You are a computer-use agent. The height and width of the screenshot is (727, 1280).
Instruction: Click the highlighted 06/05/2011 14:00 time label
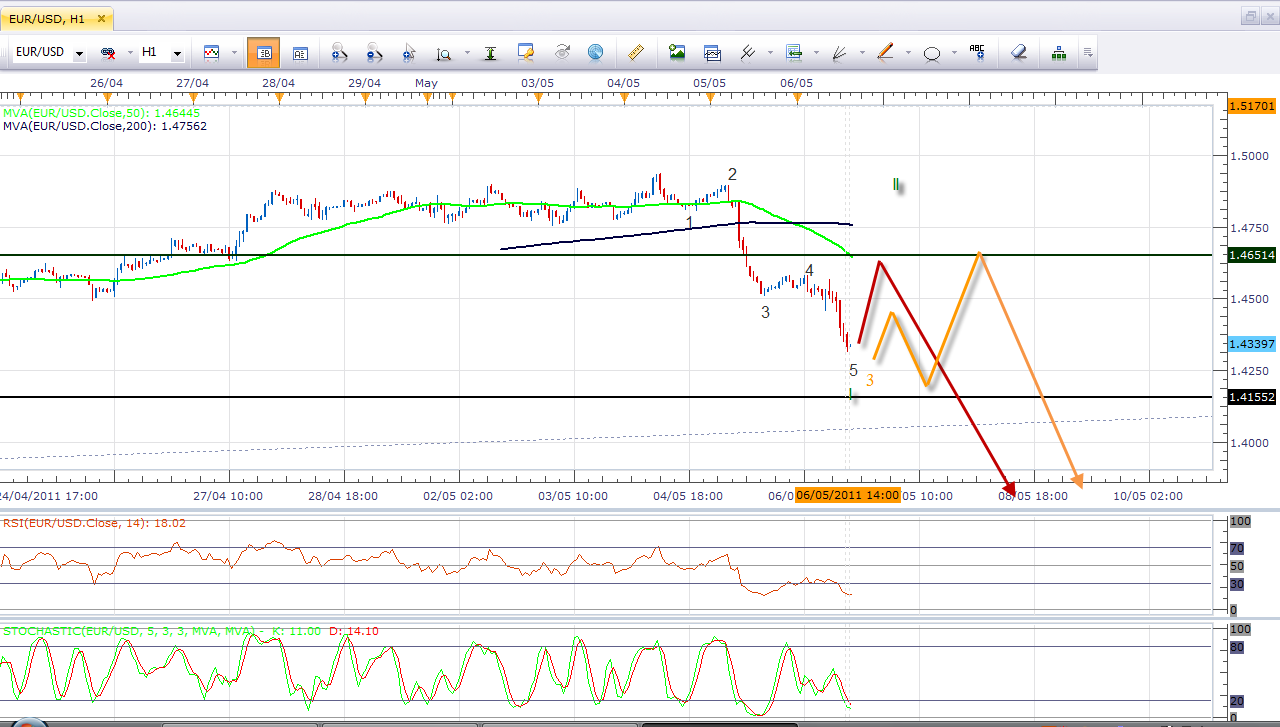coord(848,495)
